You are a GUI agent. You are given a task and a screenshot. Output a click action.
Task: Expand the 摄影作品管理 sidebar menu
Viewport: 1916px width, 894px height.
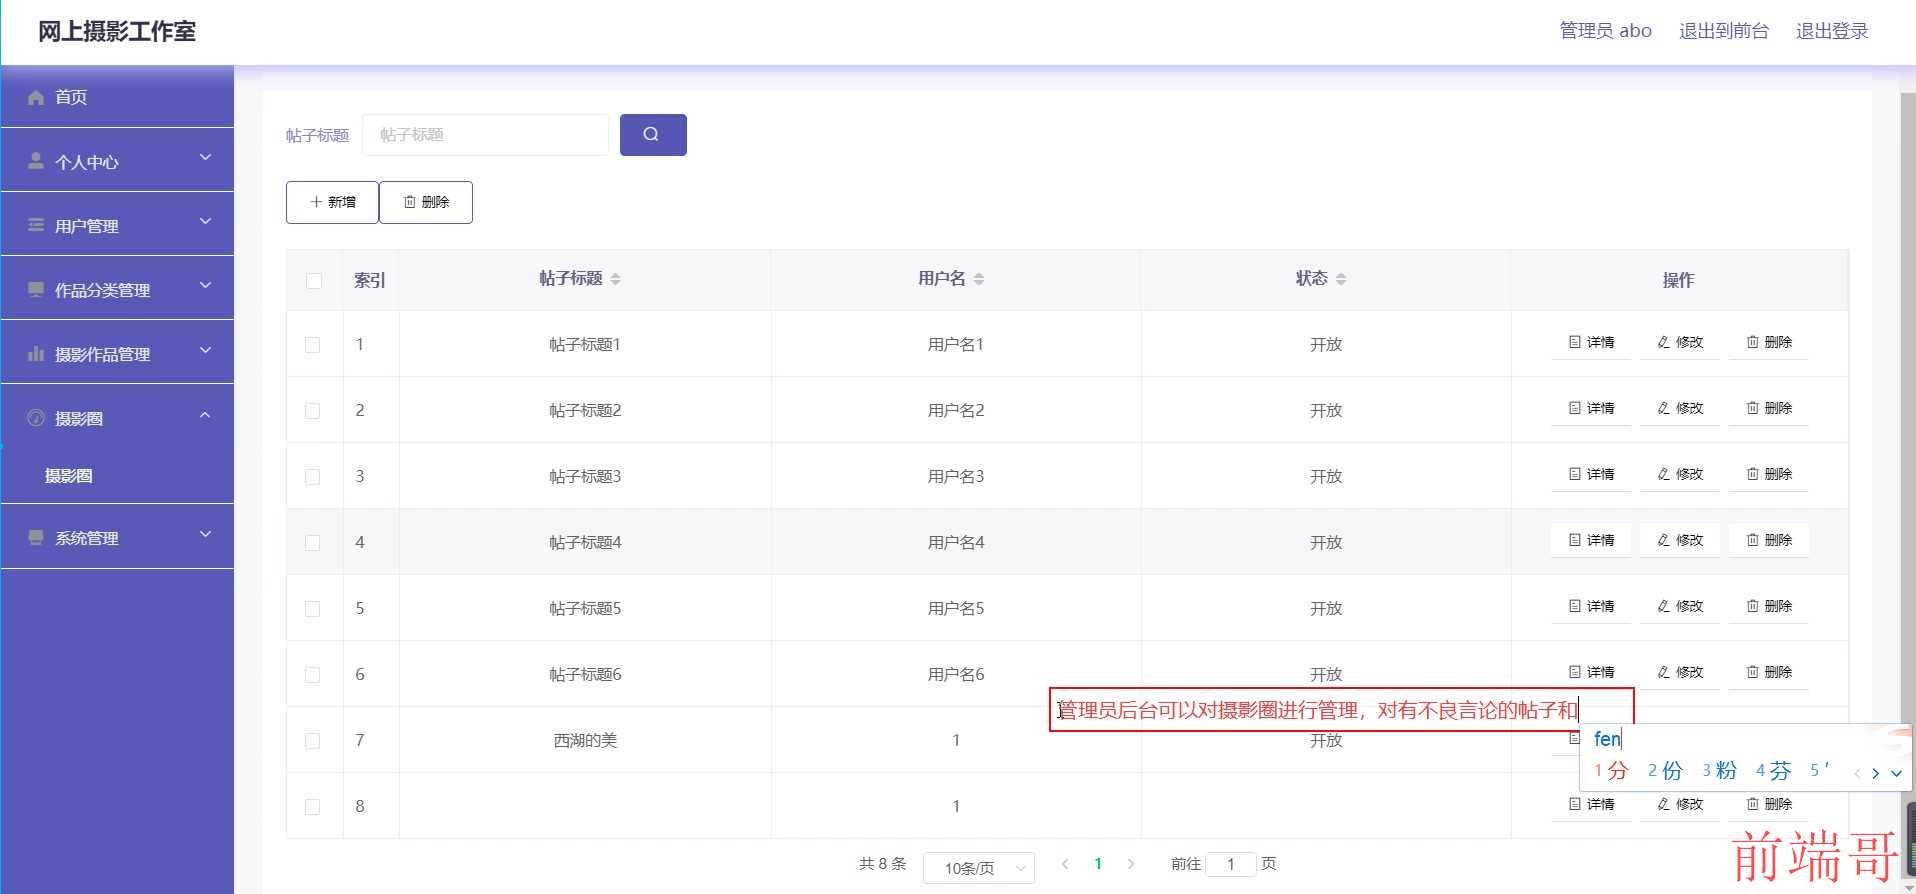pyautogui.click(x=118, y=352)
